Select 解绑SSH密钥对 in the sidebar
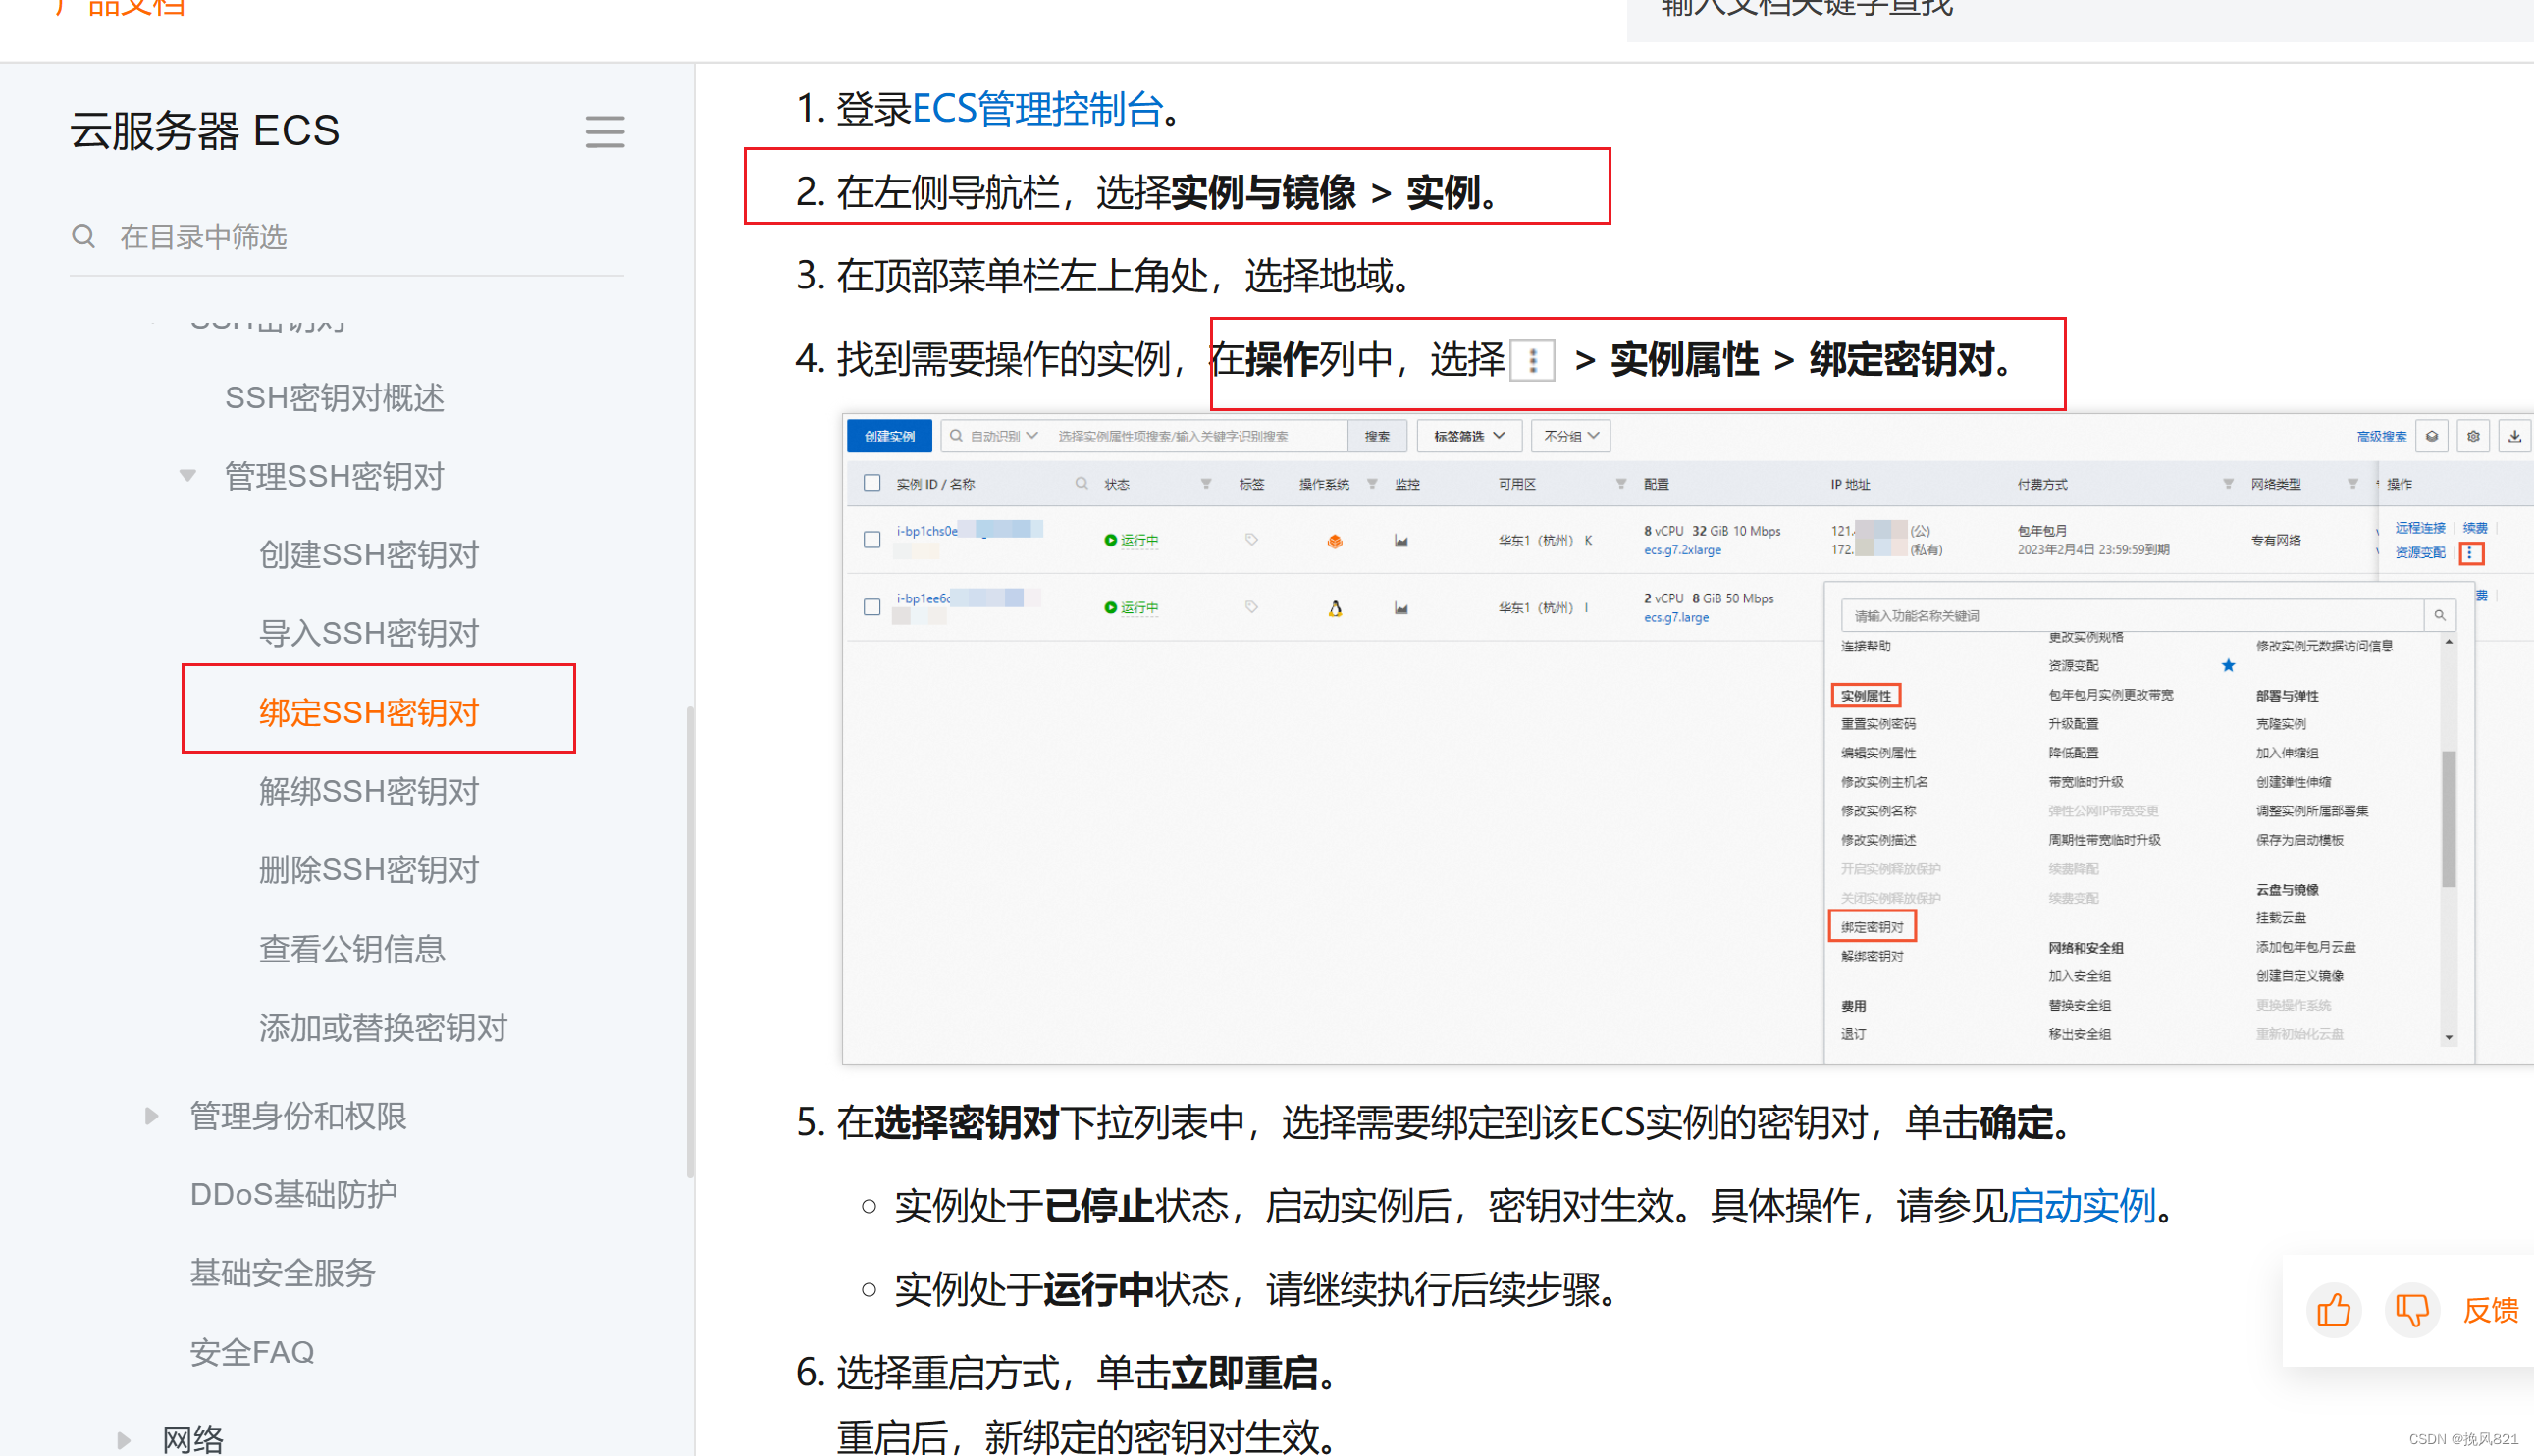The image size is (2534, 1456). (369, 791)
